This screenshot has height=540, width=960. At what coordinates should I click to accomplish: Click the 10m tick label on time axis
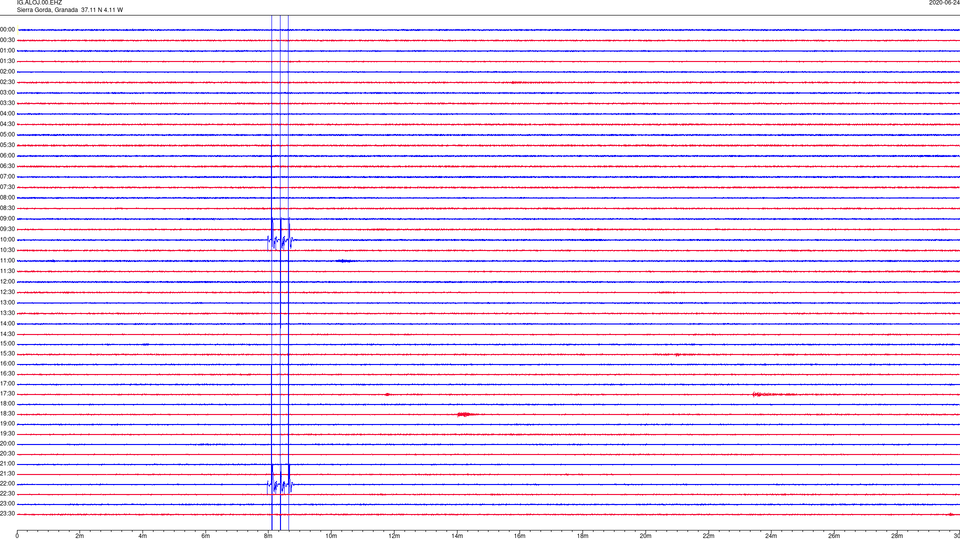pos(331,536)
